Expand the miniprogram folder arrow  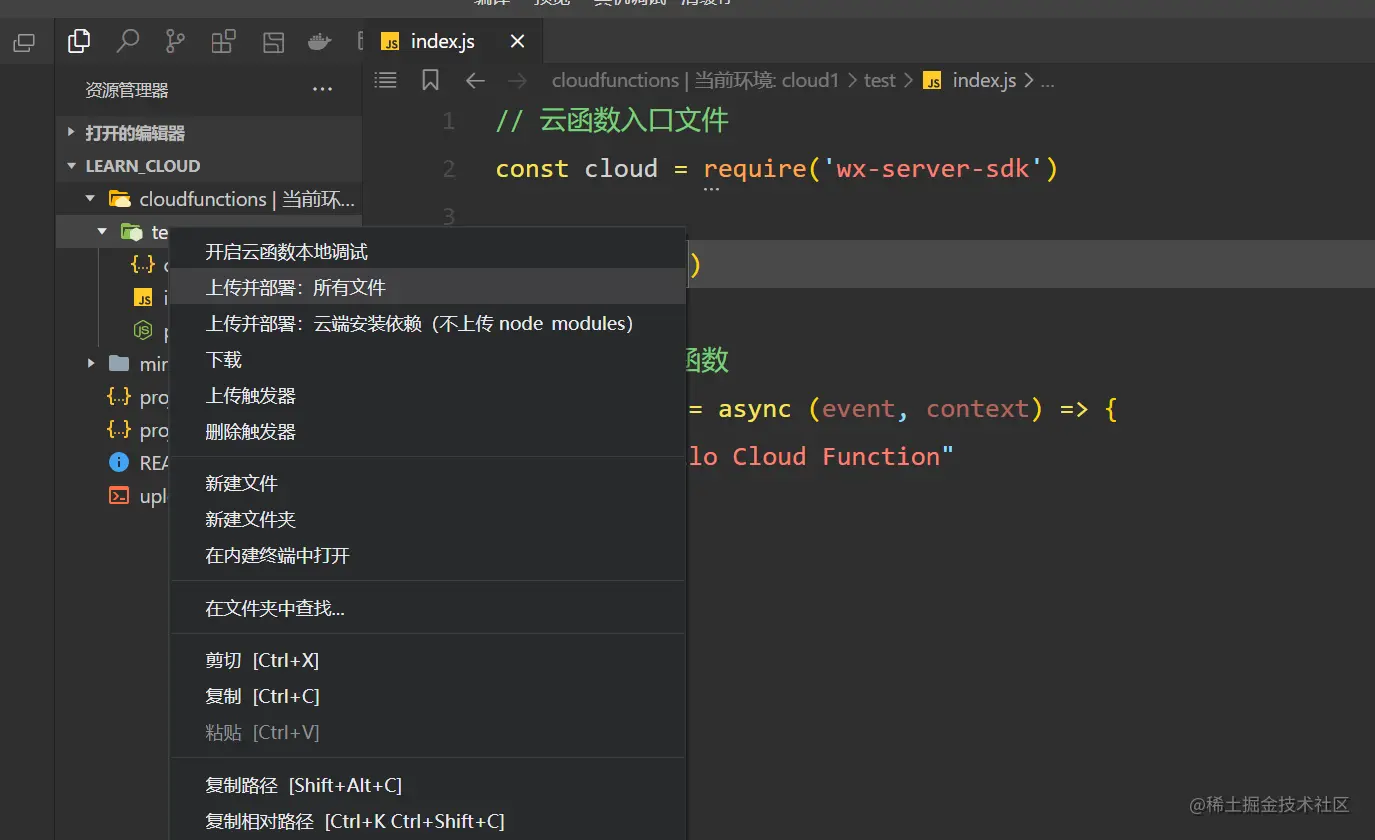91,363
